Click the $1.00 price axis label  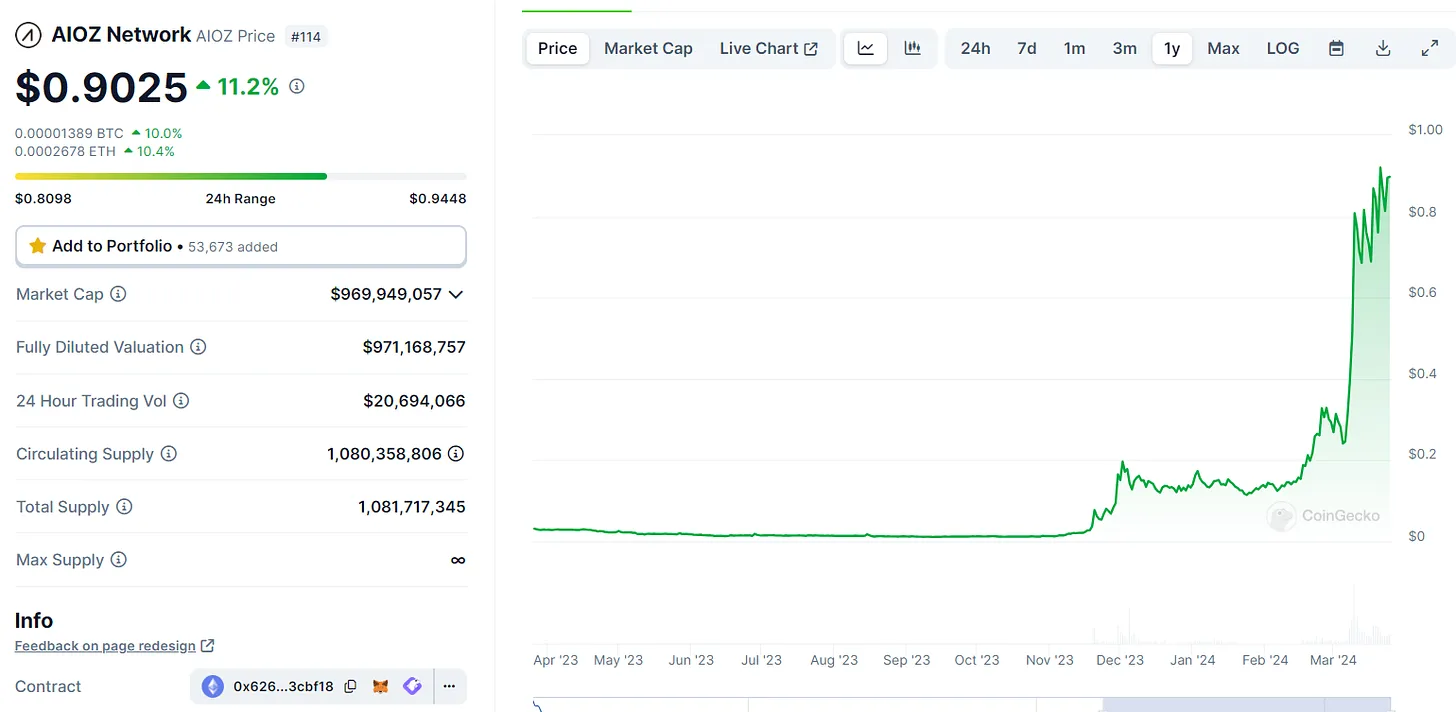1425,129
